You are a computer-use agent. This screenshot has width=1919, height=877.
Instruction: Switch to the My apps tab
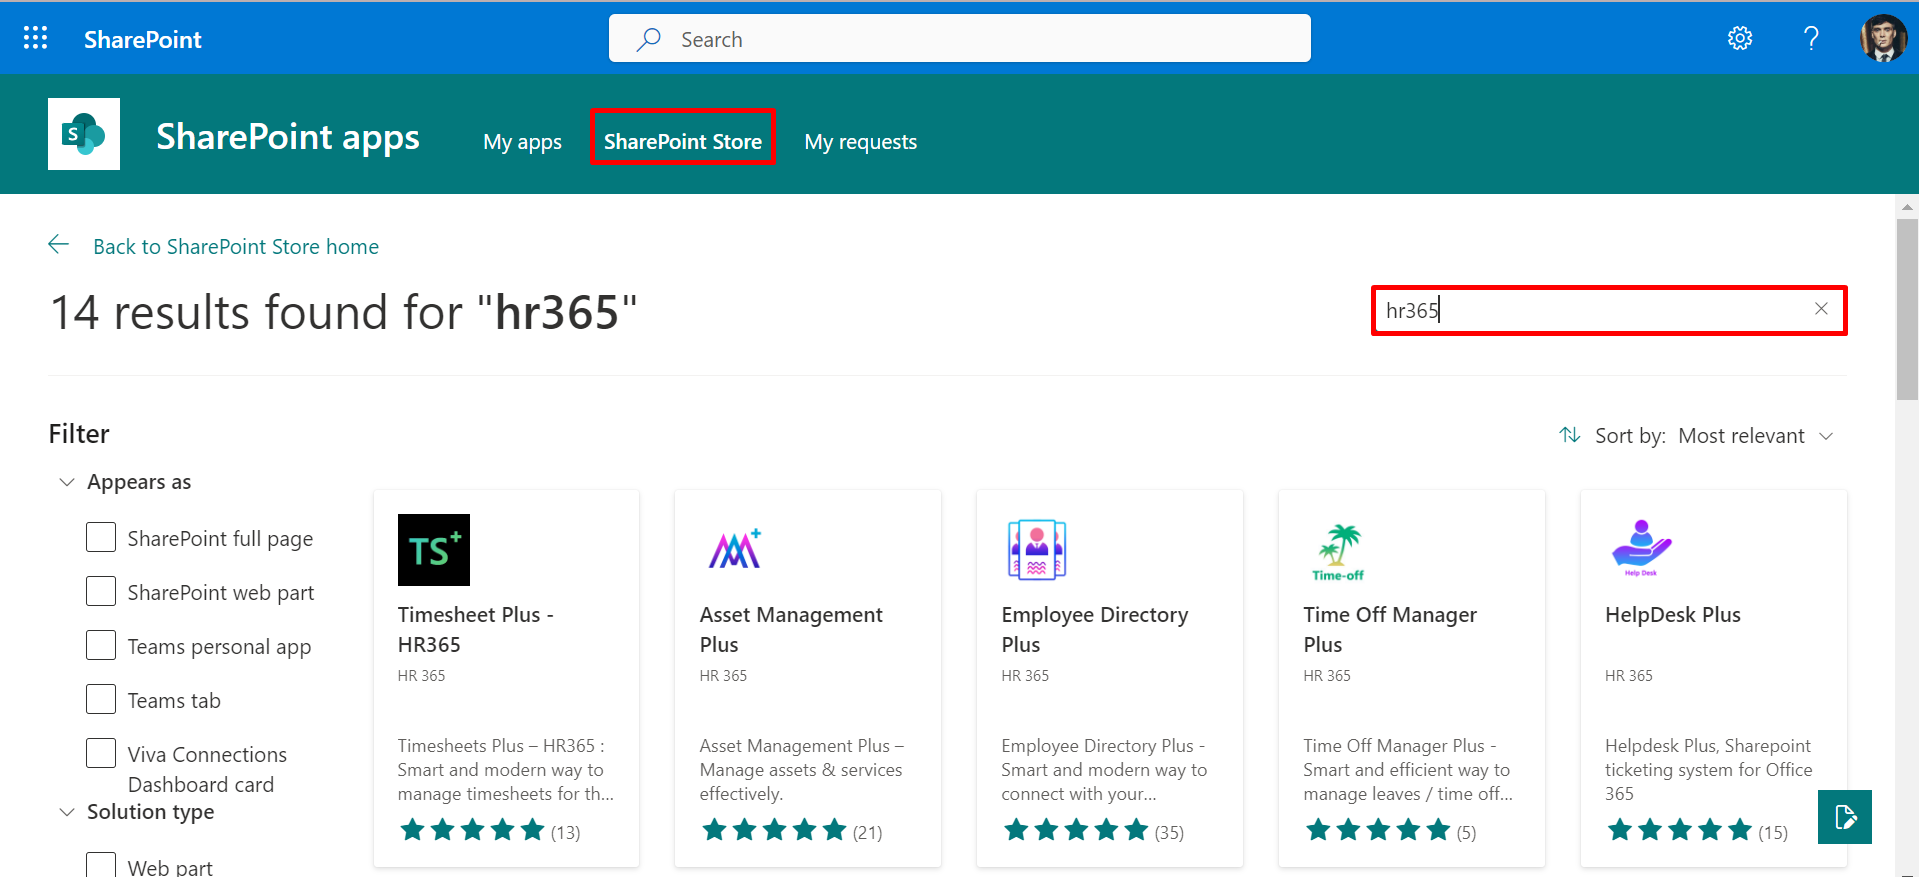coord(522,142)
